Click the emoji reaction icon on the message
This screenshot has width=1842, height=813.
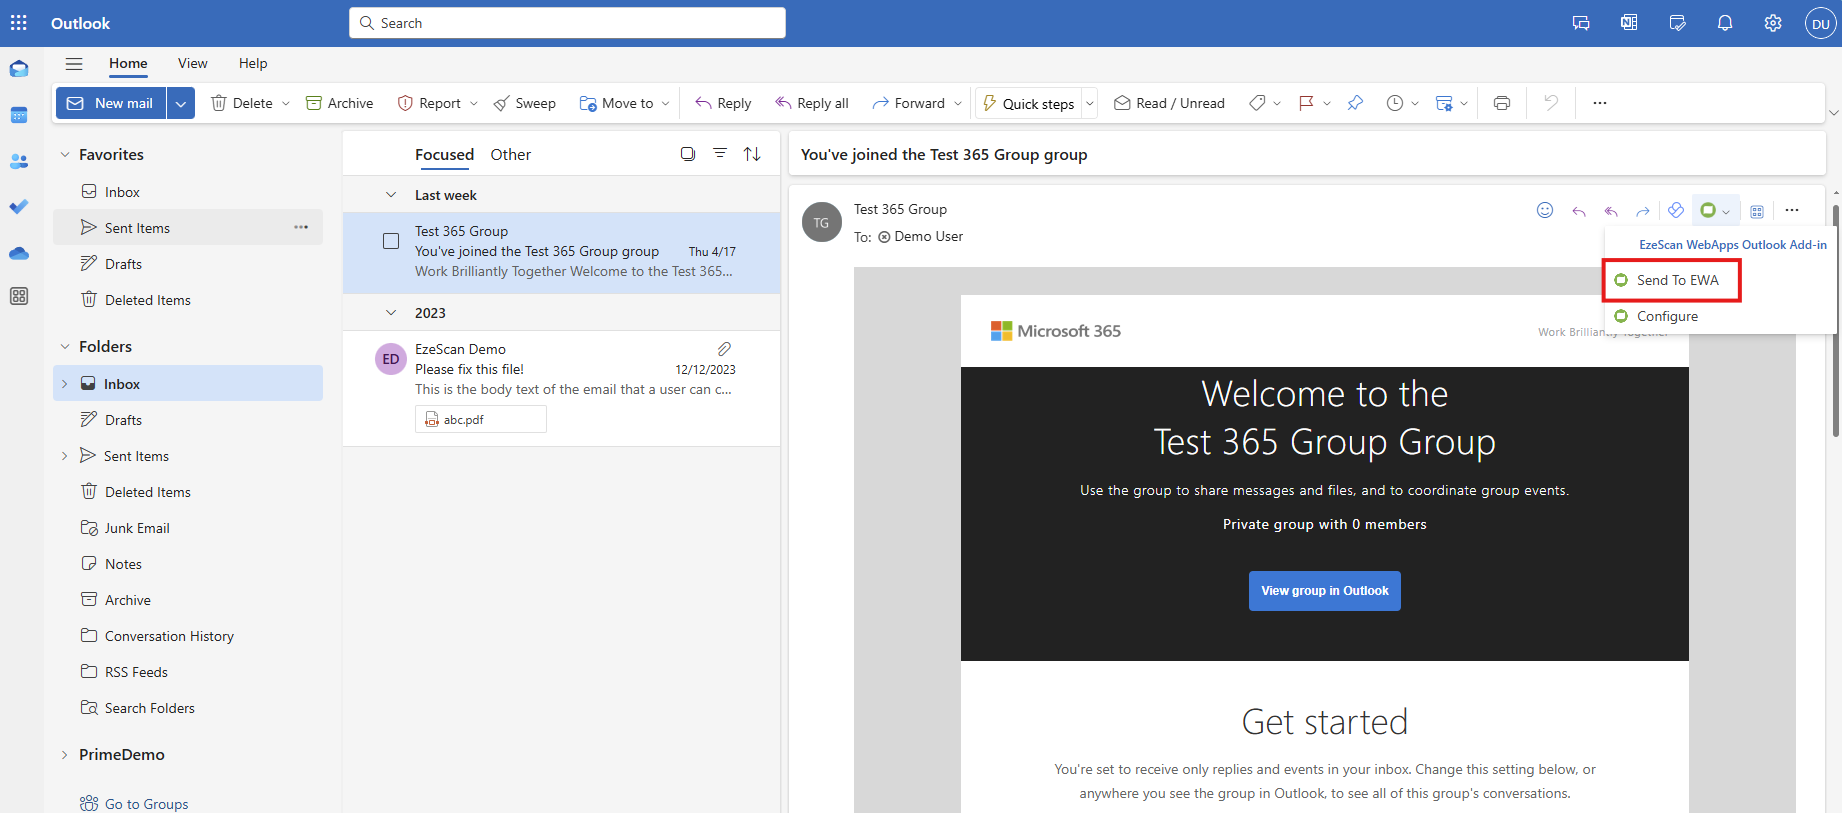point(1544,210)
